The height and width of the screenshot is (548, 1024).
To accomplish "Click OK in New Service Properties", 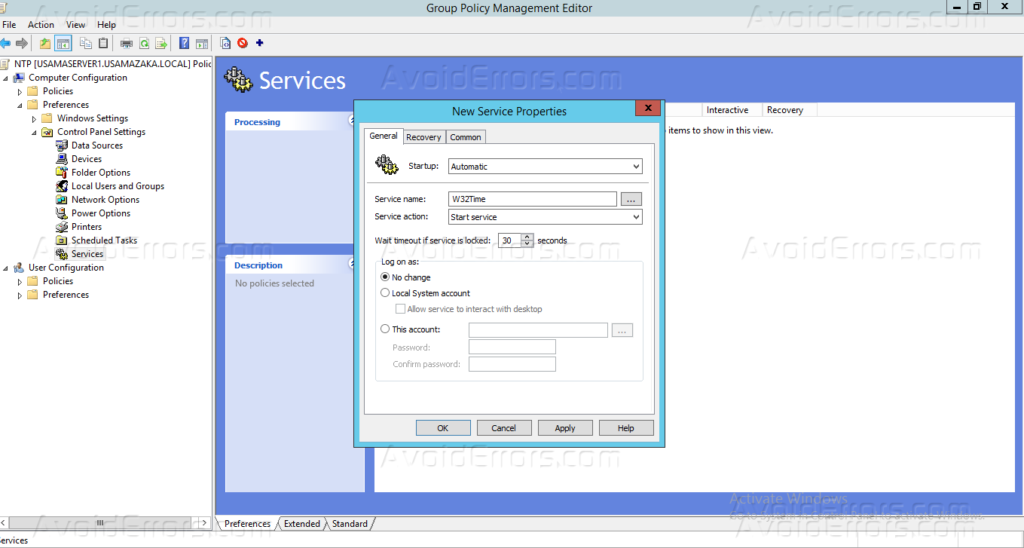I will (442, 428).
